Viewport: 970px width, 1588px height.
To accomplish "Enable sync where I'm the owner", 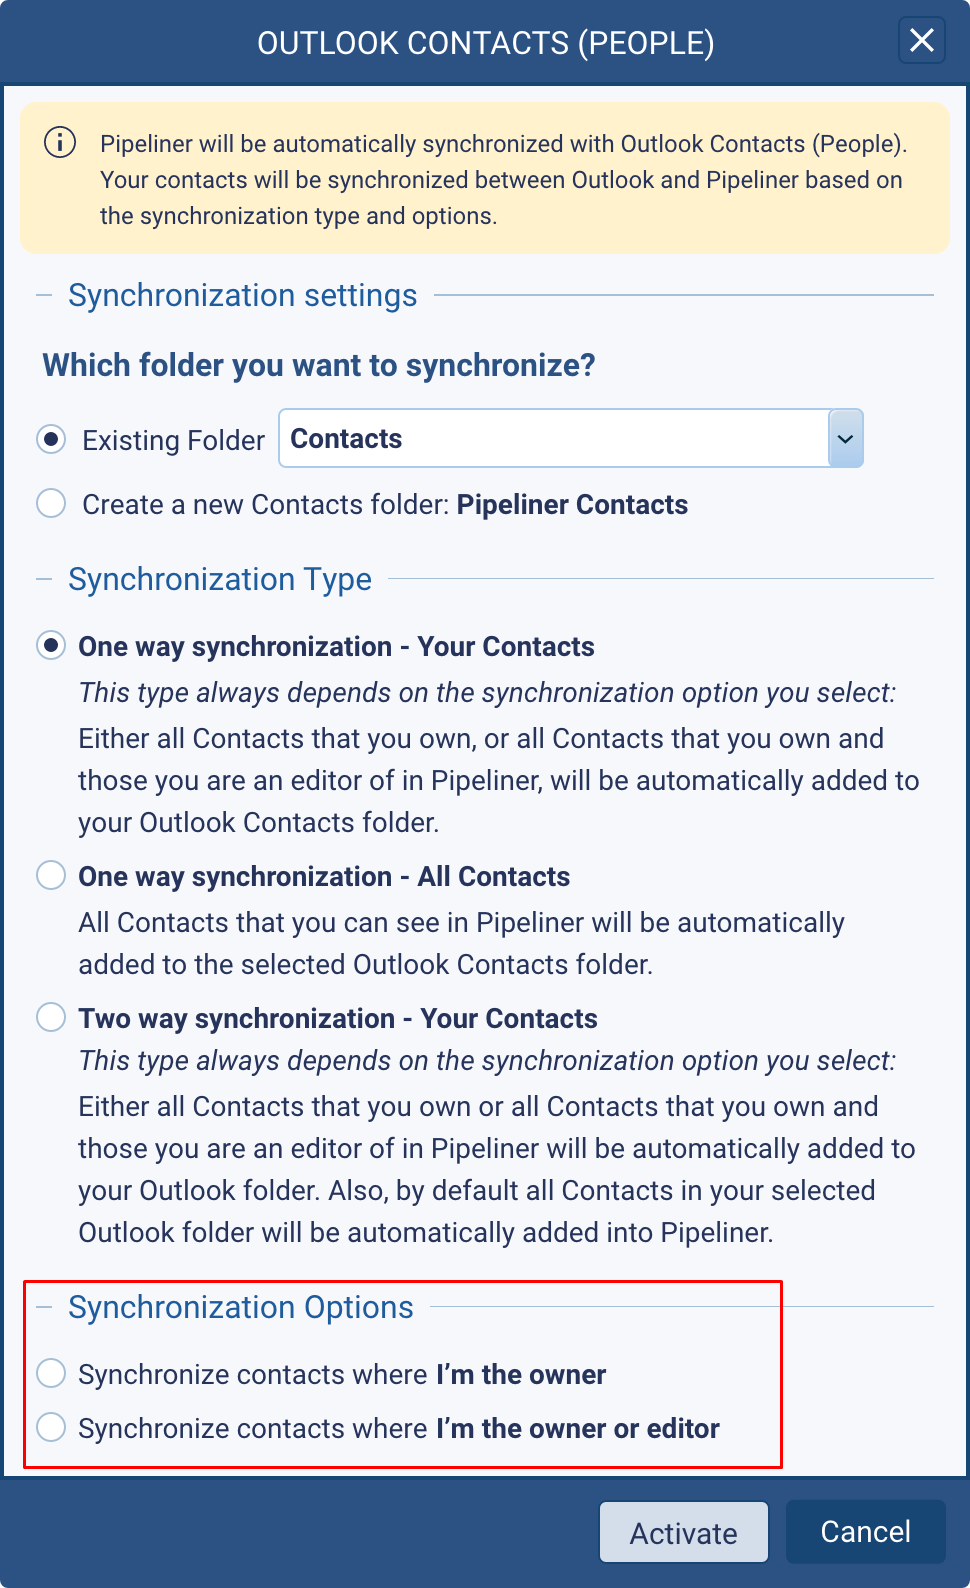I will click(x=51, y=1373).
